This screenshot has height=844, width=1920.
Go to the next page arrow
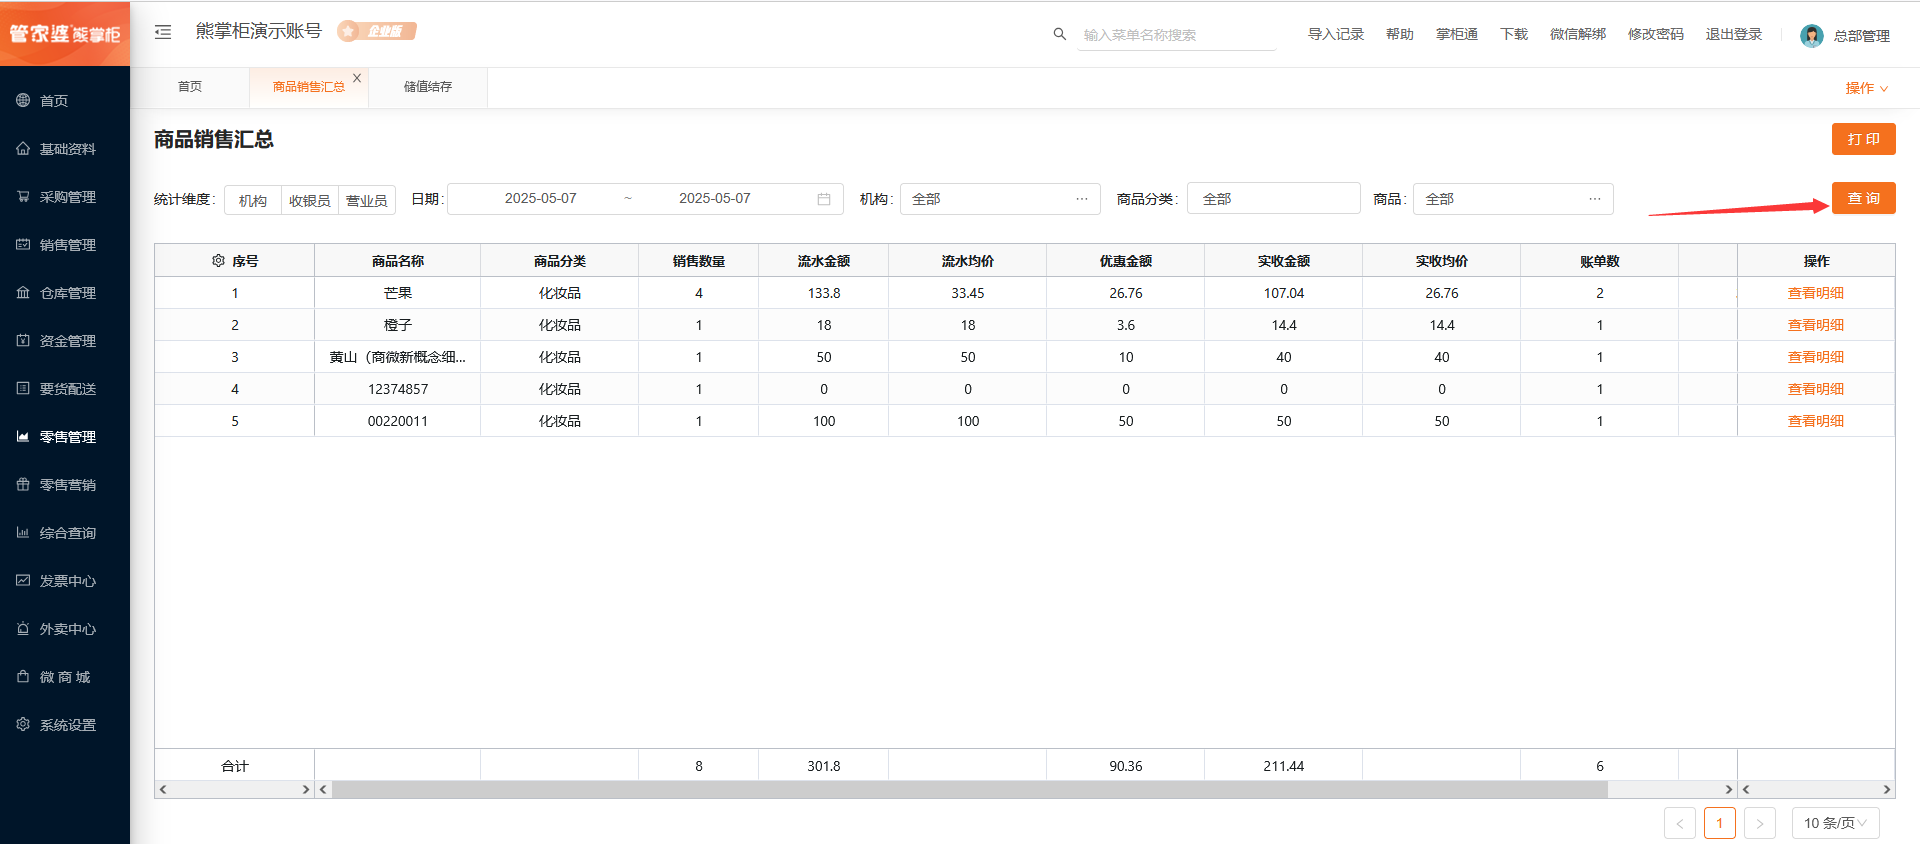pos(1759,823)
